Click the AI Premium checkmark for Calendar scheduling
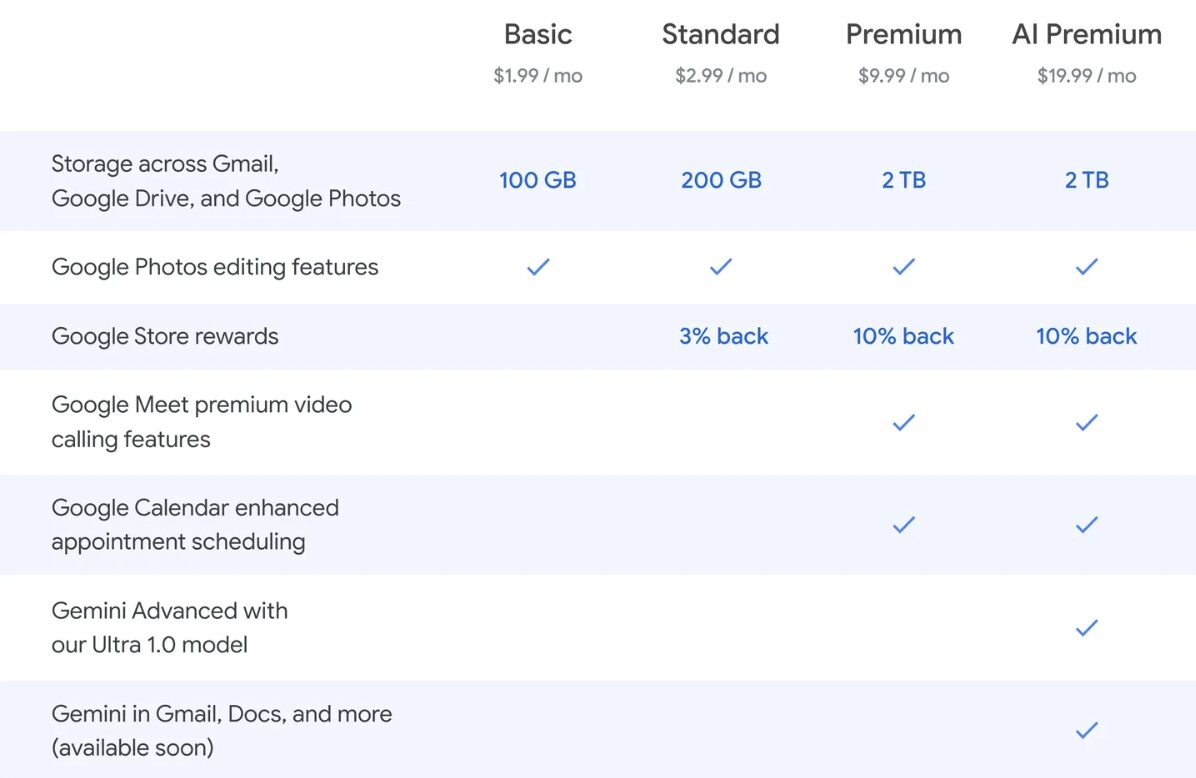 pos(1087,525)
